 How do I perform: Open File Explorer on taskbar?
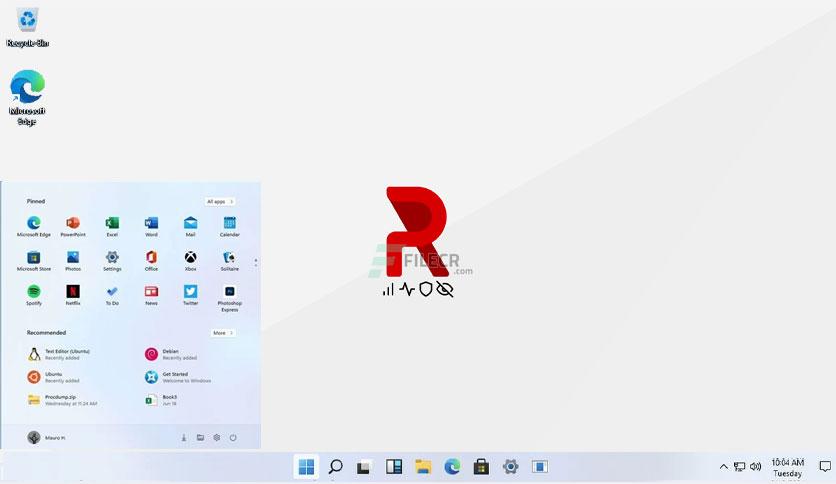423,467
